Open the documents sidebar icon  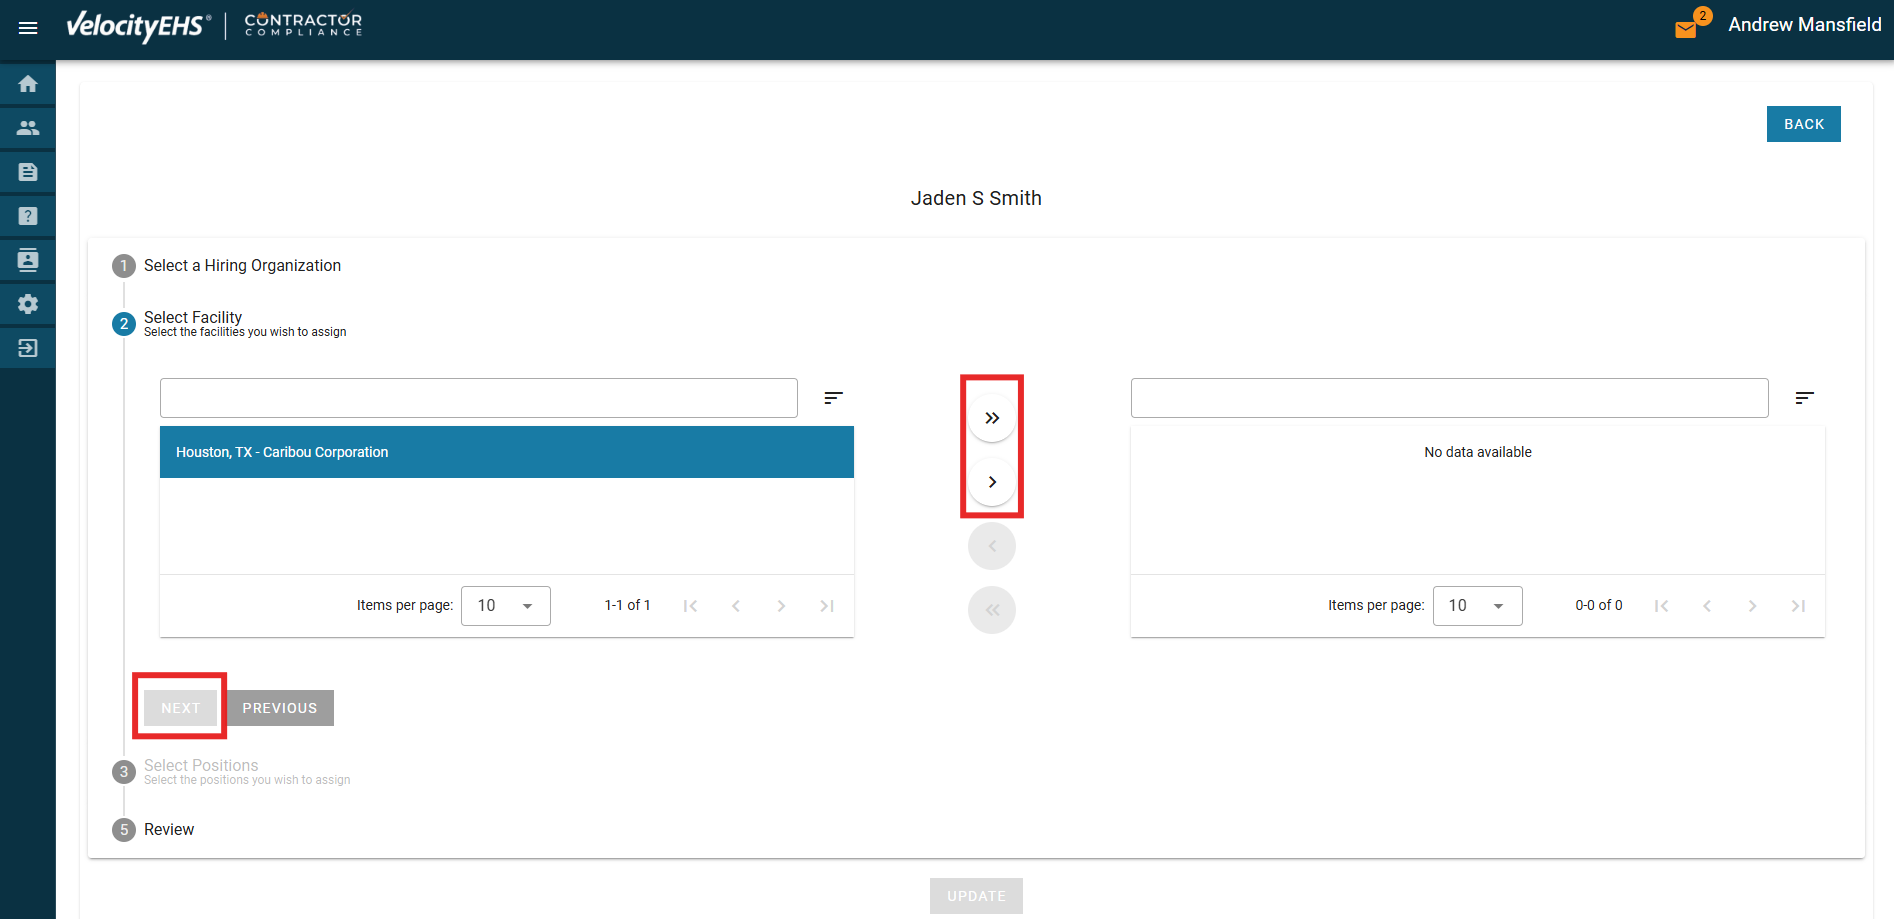(28, 172)
